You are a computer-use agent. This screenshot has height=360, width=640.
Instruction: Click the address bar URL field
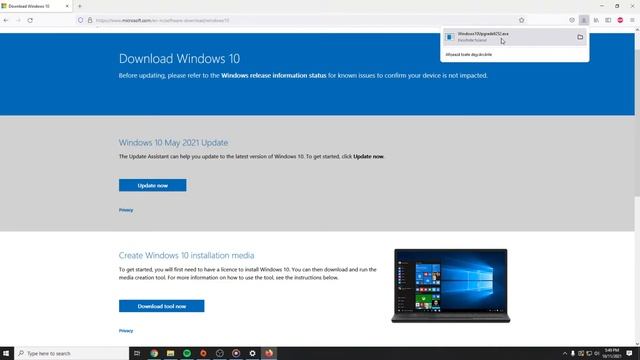[302, 20]
